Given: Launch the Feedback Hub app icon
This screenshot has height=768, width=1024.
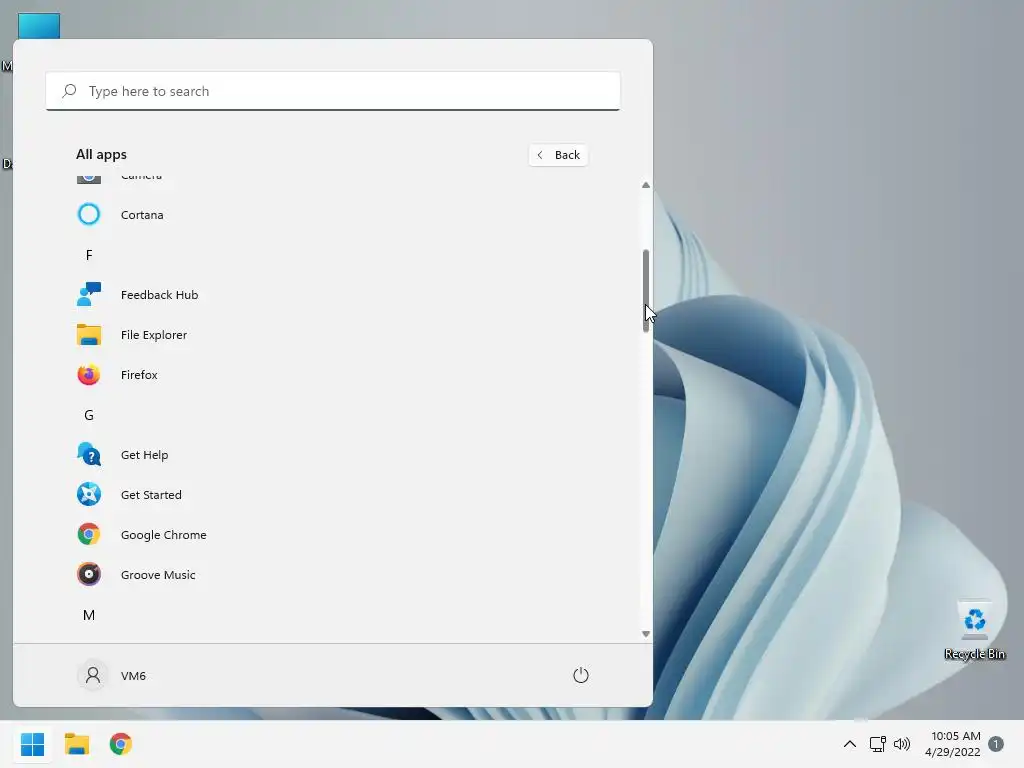Looking at the screenshot, I should coord(89,295).
